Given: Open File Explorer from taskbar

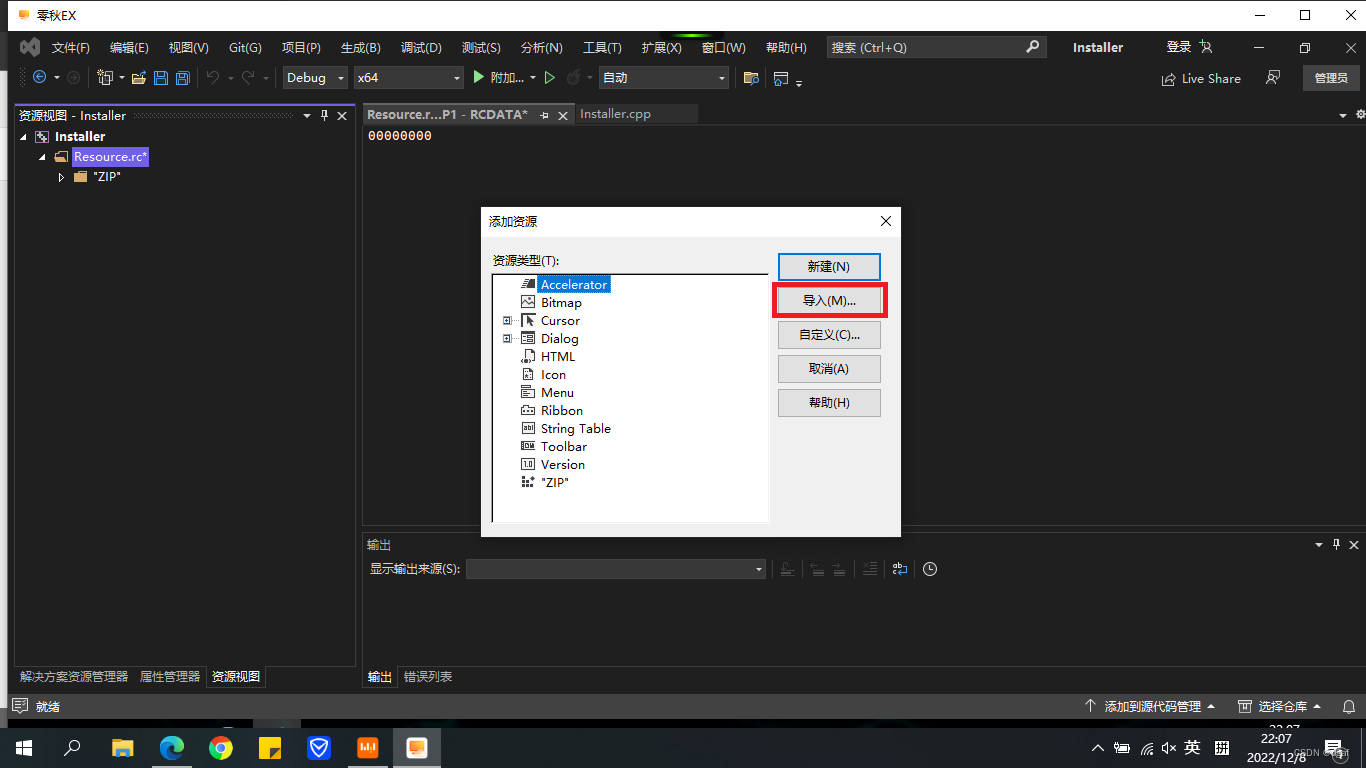Looking at the screenshot, I should click(122, 748).
